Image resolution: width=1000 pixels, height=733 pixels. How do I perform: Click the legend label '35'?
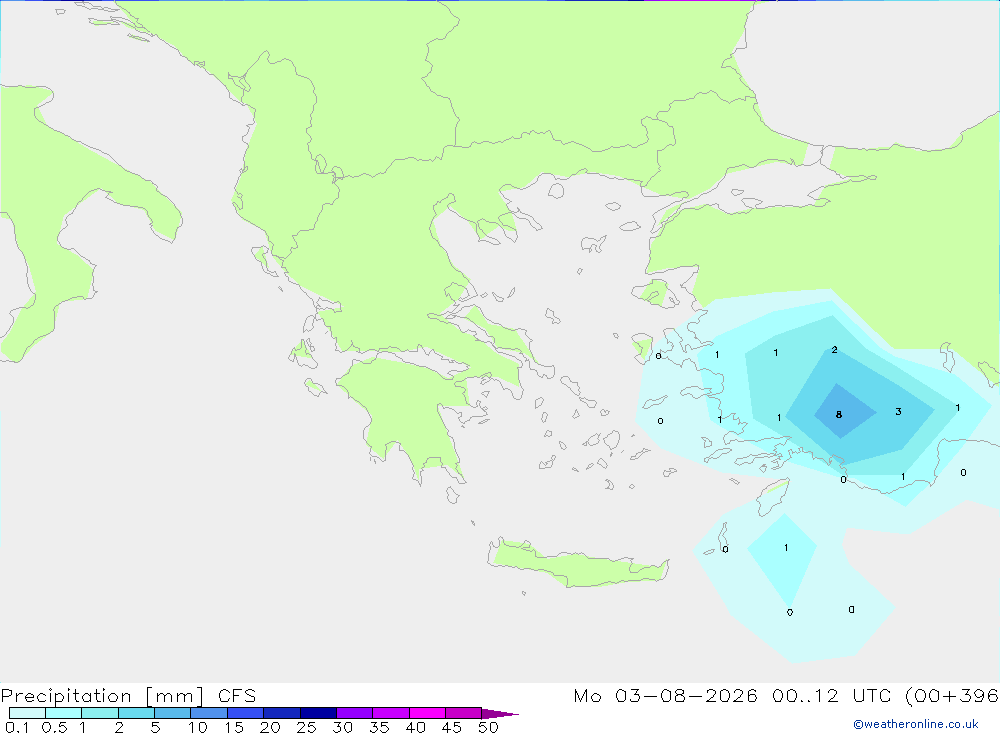click(379, 727)
